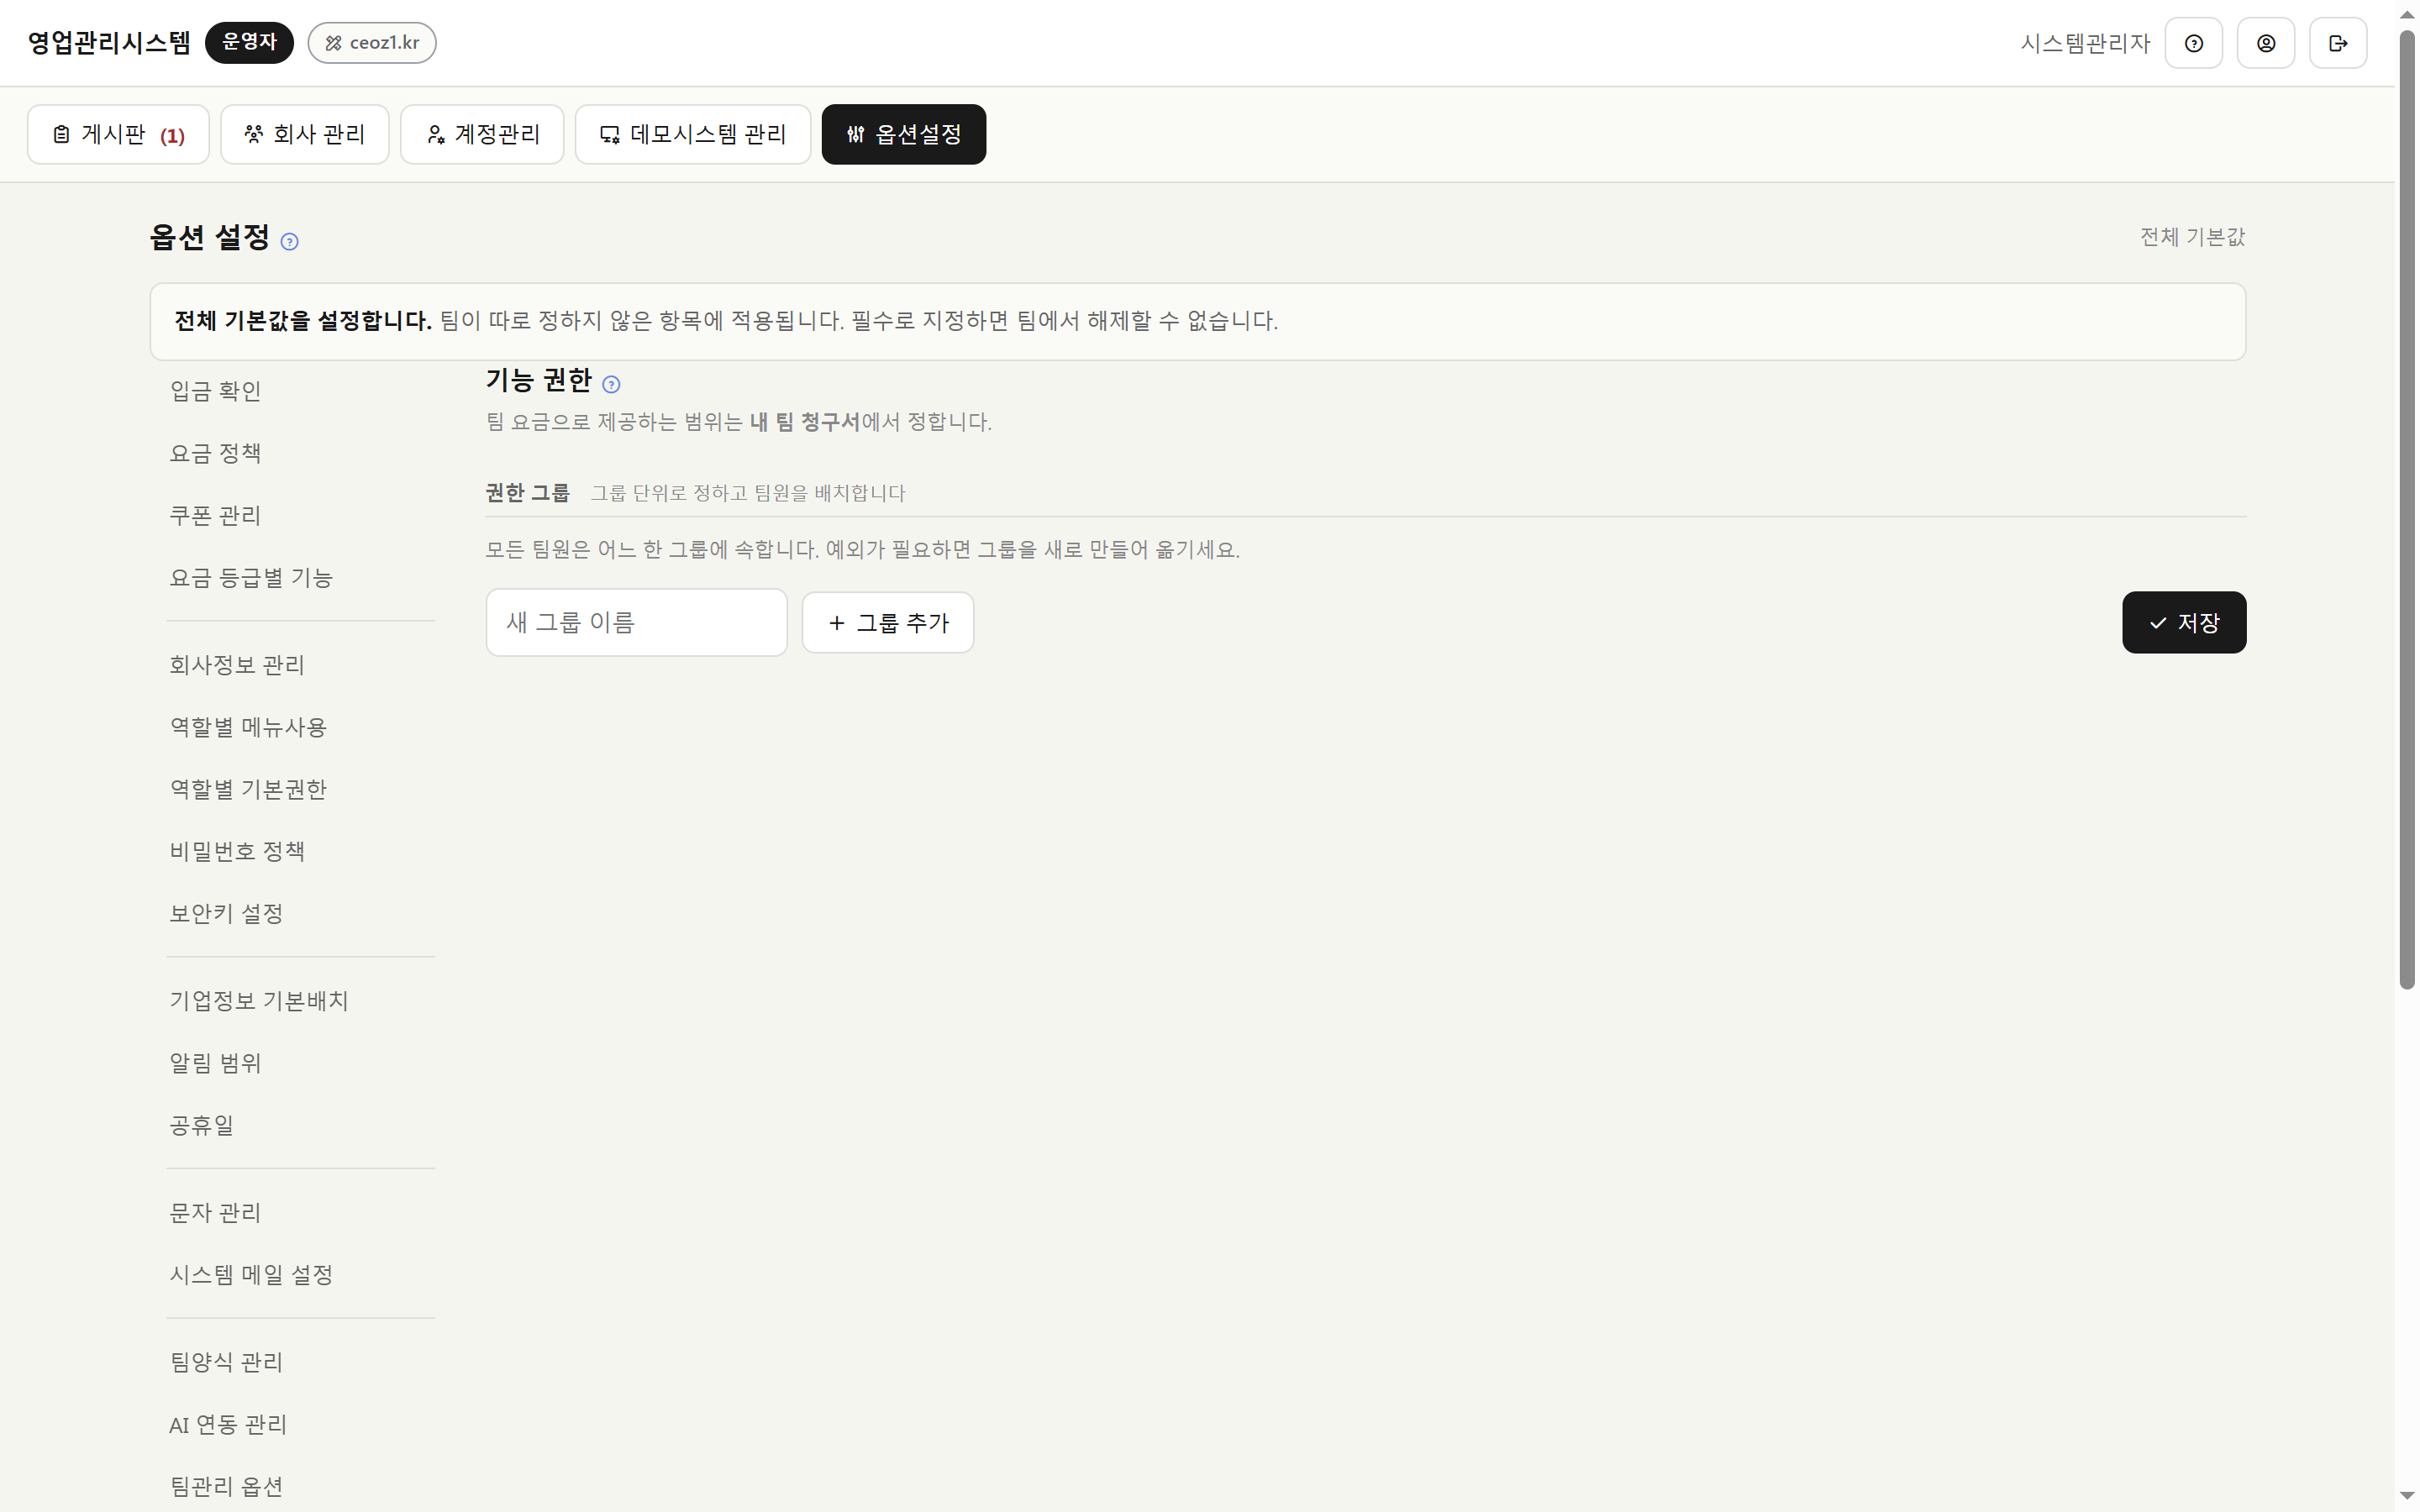Click the help icon in top header
This screenshot has height=1512, width=2420.
[2193, 43]
